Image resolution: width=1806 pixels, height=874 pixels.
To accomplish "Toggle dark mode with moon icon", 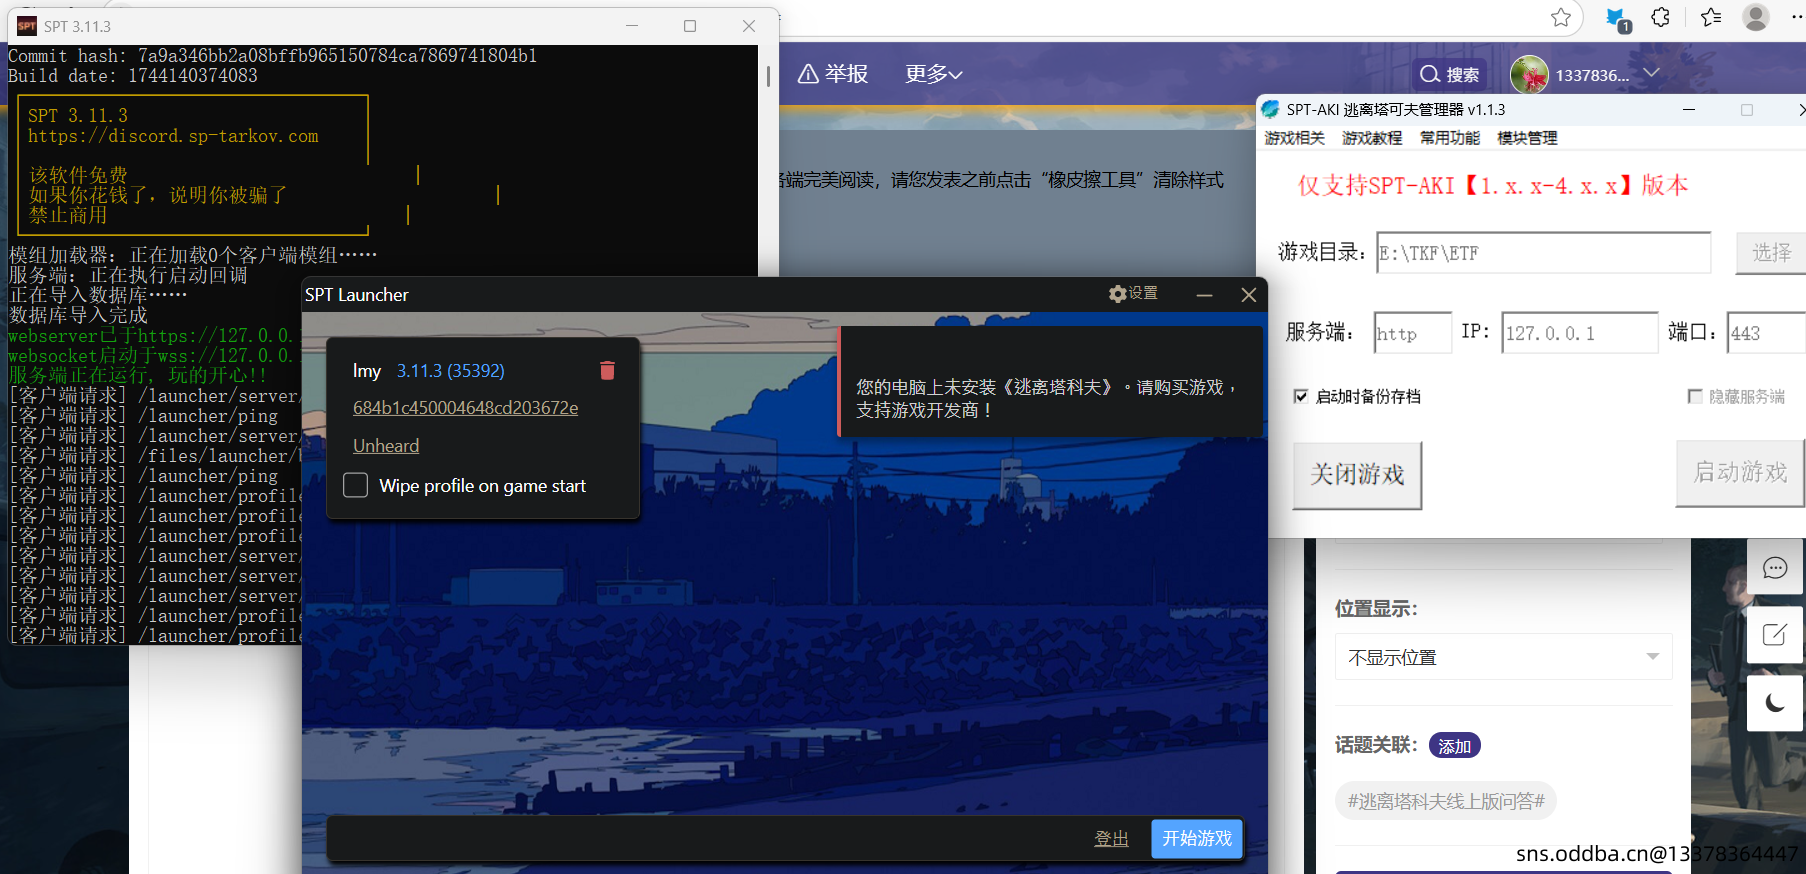I will (x=1775, y=702).
